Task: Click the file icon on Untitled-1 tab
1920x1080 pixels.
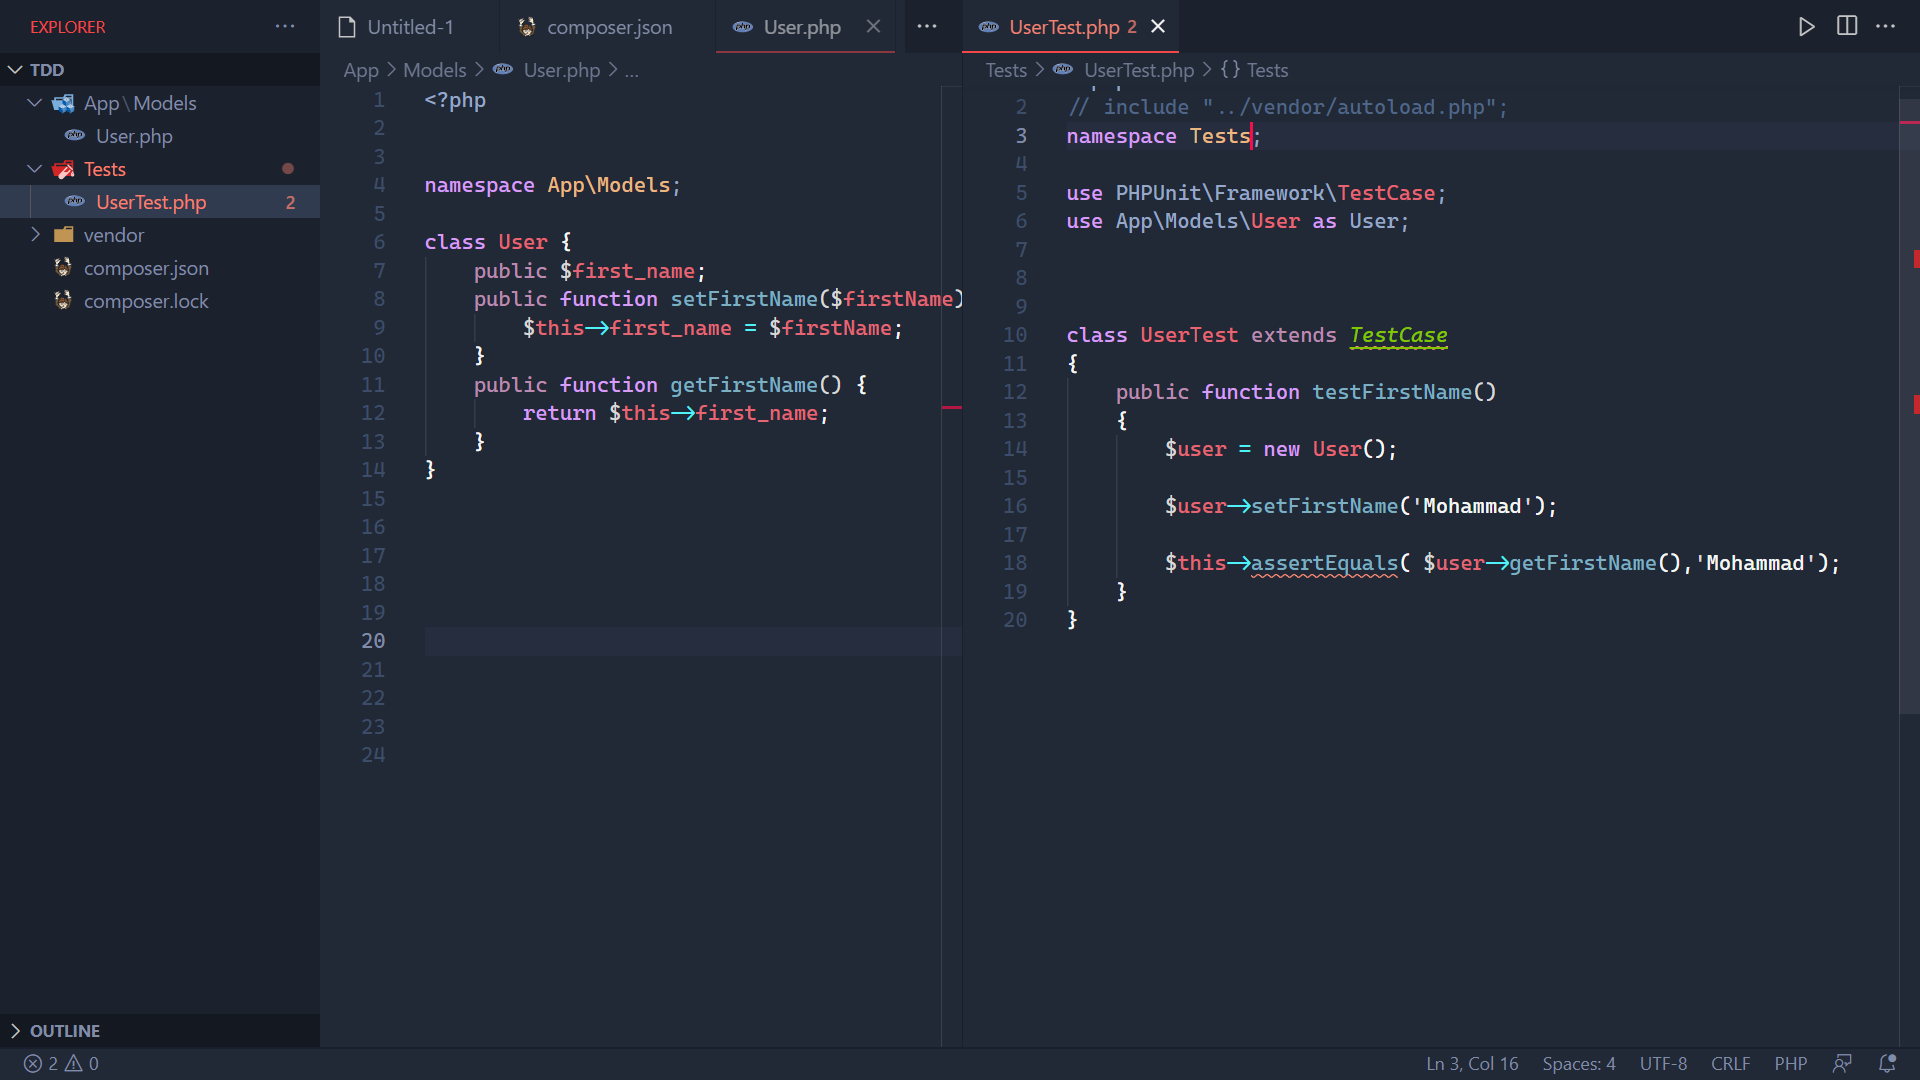Action: pyautogui.click(x=347, y=27)
